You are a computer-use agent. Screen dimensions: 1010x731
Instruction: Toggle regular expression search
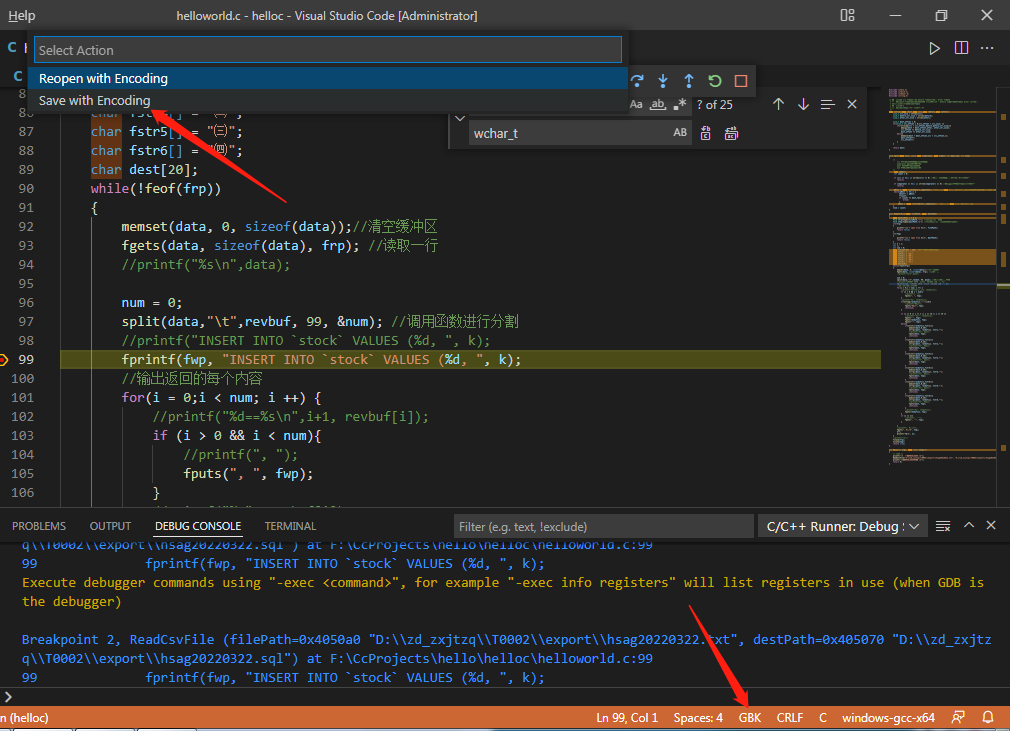coord(680,104)
